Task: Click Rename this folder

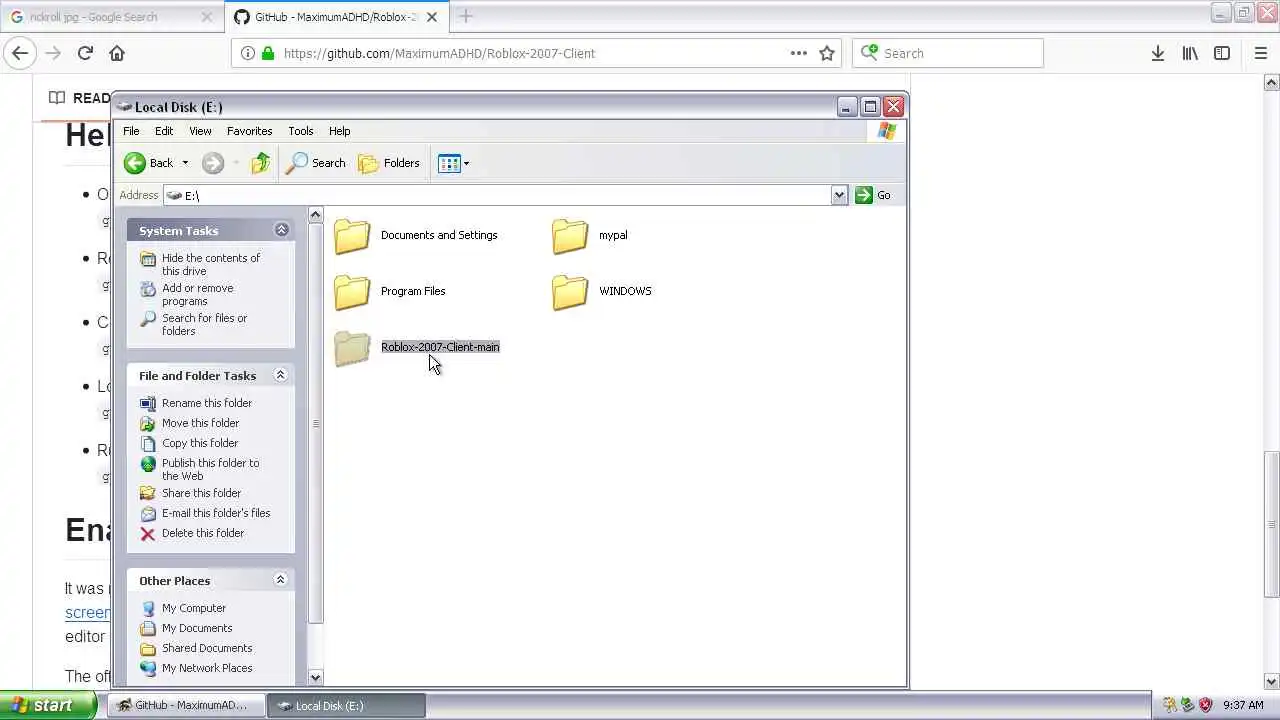Action: pos(196,403)
